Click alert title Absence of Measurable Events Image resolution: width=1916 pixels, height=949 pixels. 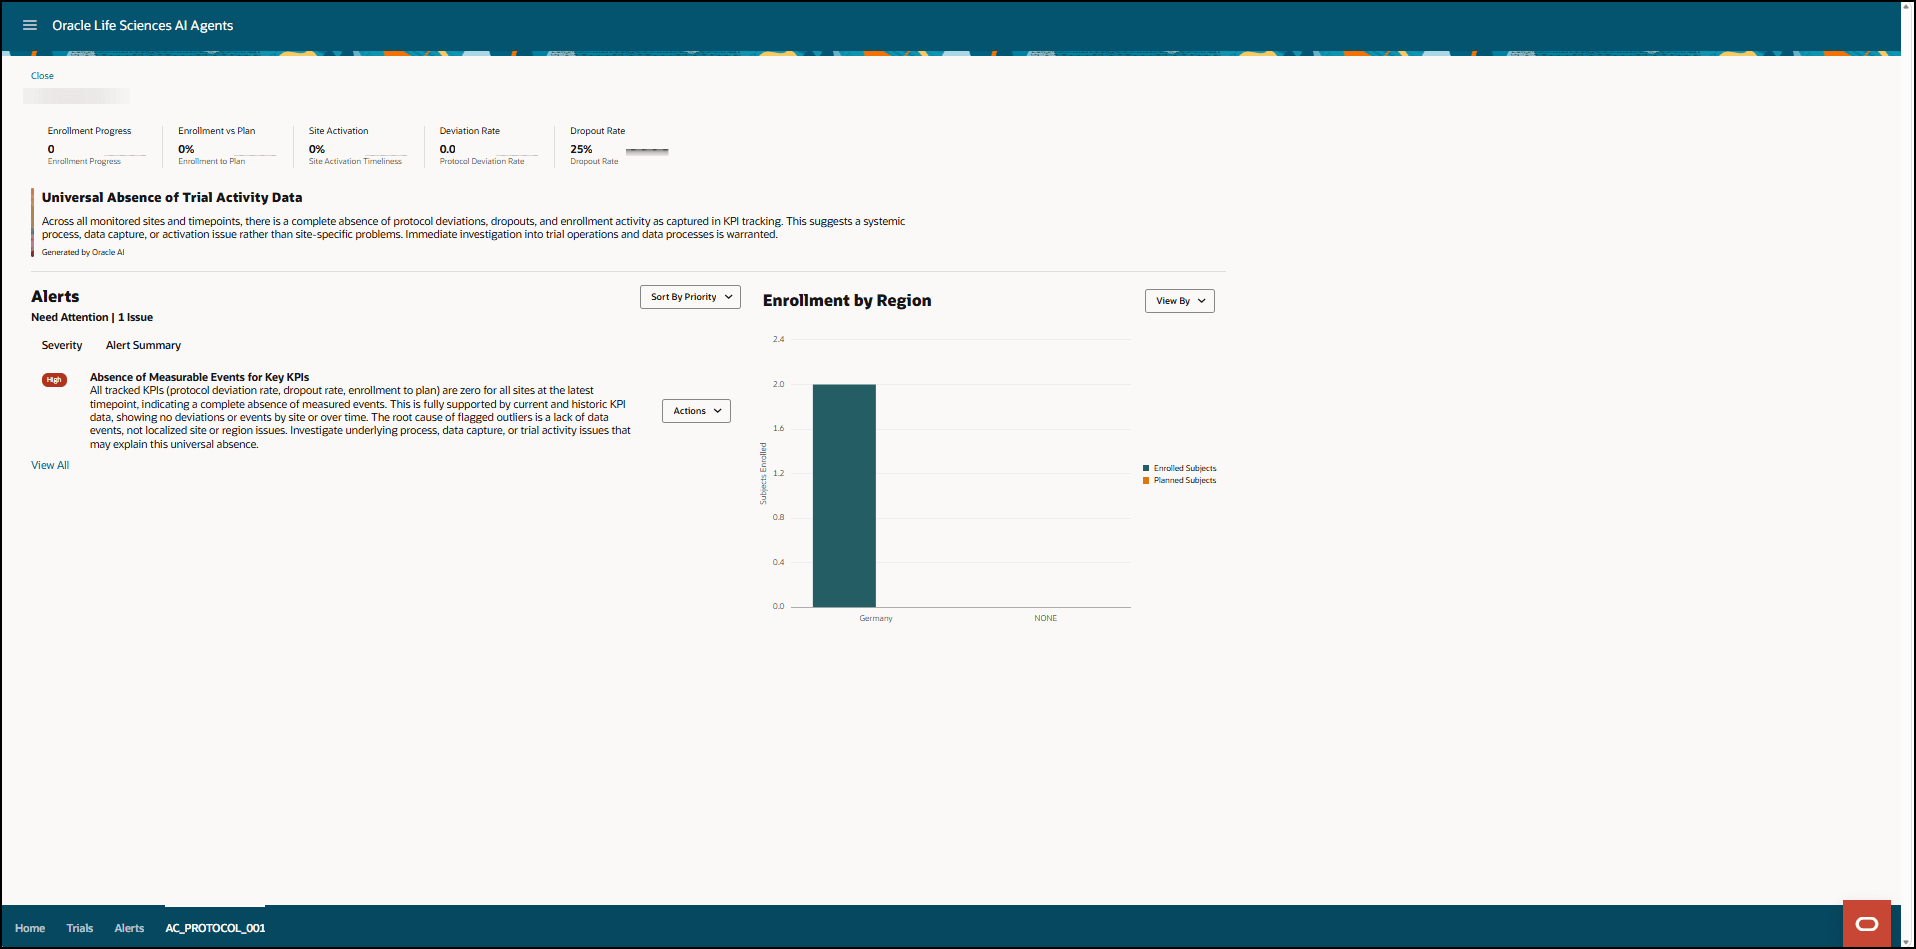coord(200,377)
